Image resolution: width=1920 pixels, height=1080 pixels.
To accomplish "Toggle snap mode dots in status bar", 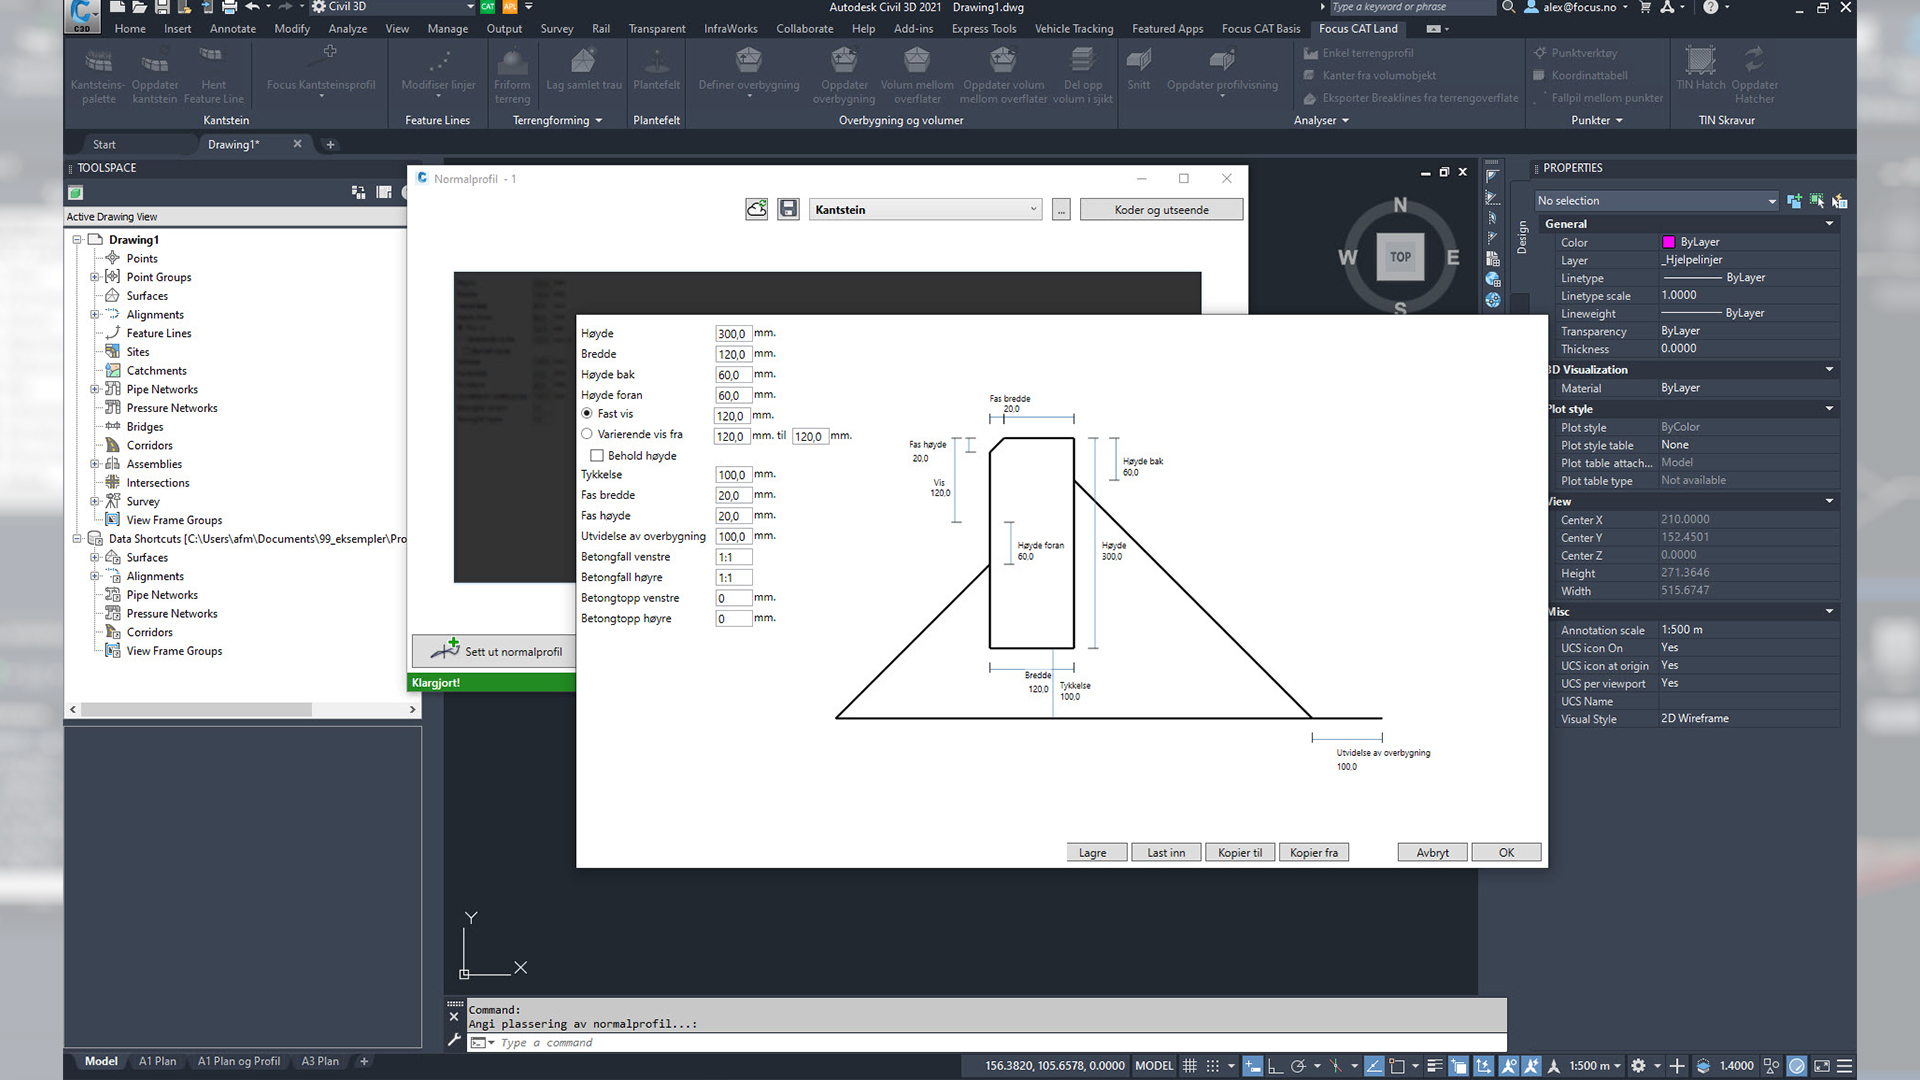I will tap(1213, 1066).
